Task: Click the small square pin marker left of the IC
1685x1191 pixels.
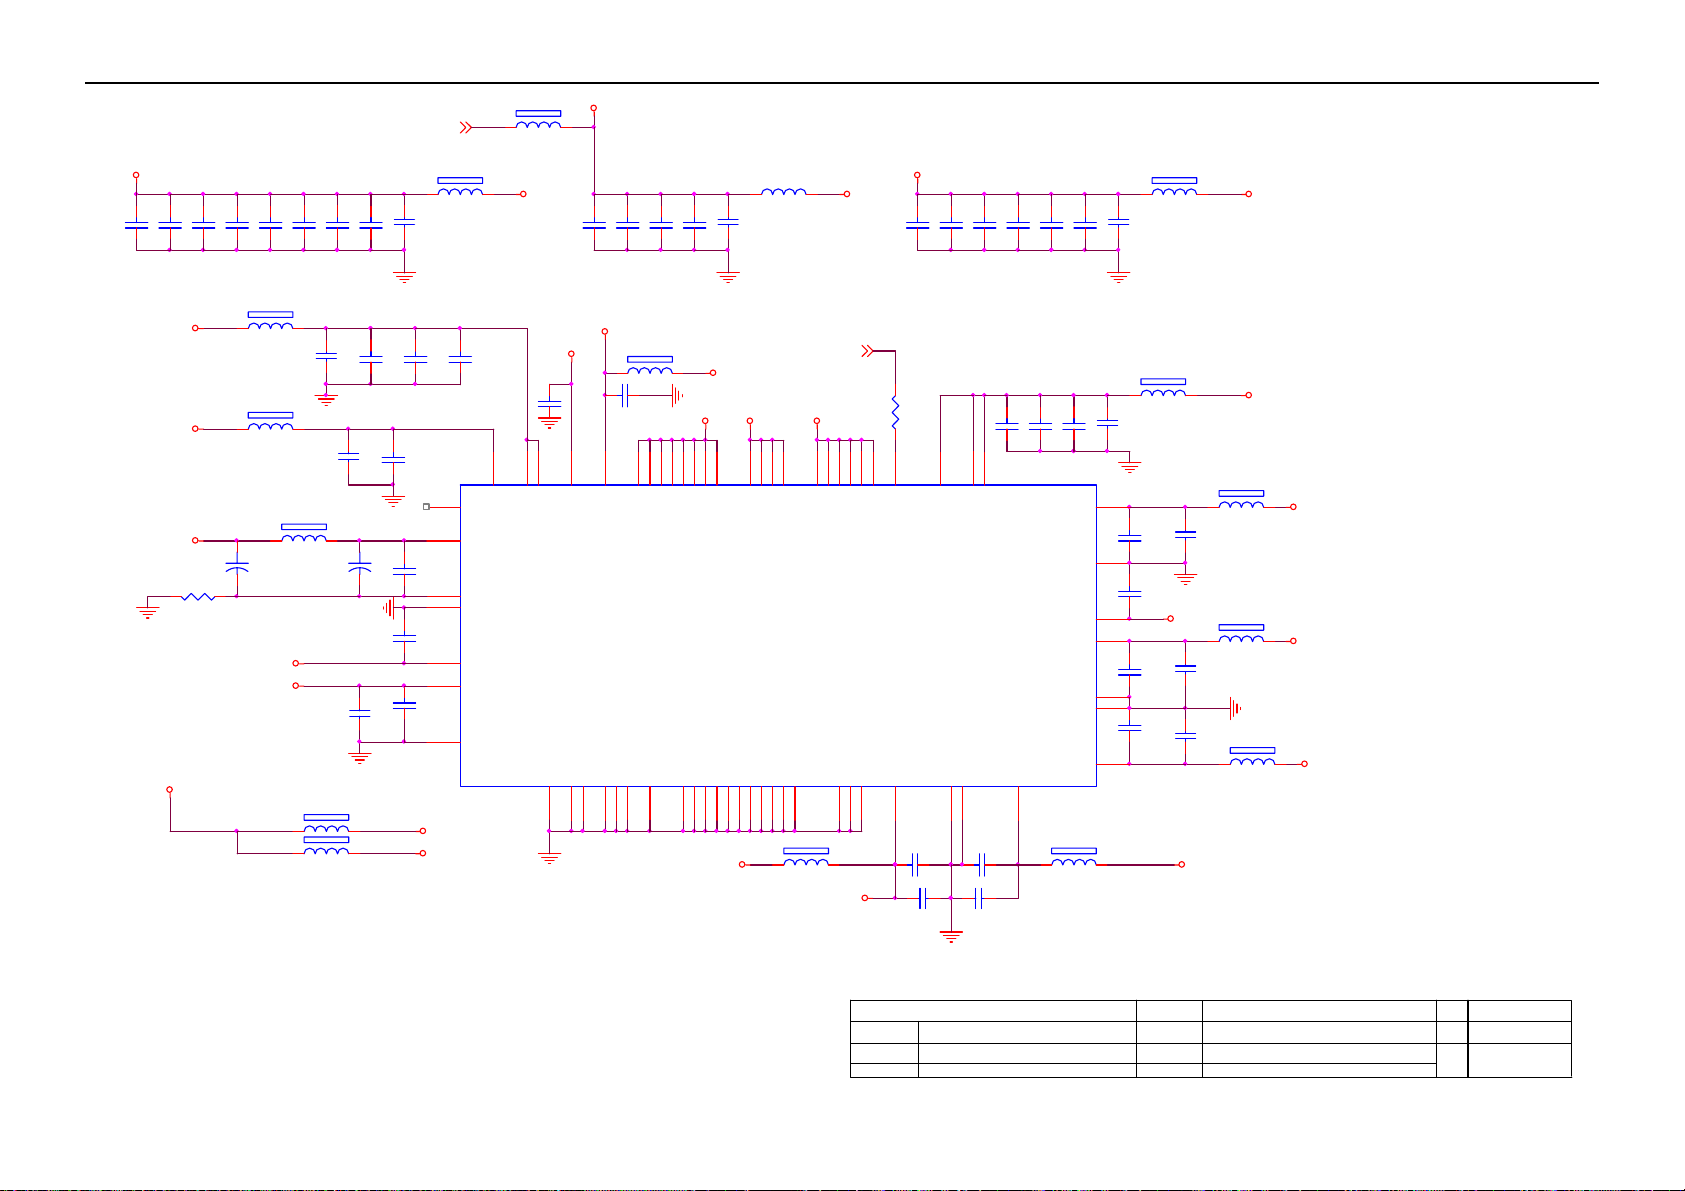Action: tap(427, 507)
